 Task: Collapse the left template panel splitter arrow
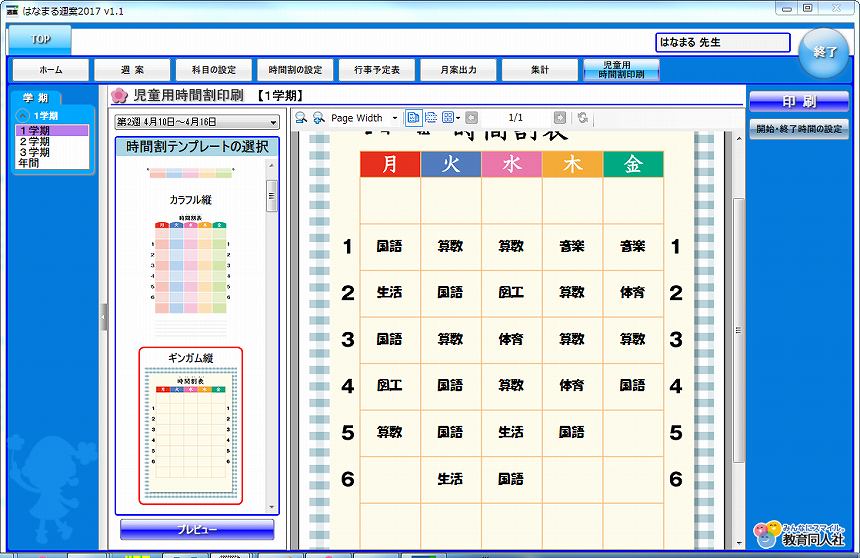(103, 317)
